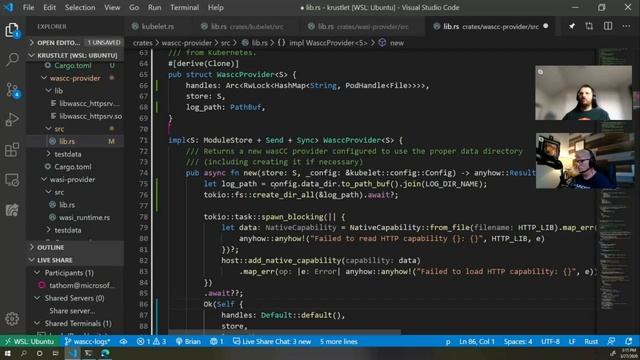The height and width of the screenshot is (360, 640).
Task: Open the notifications bell
Action: [x=629, y=341]
